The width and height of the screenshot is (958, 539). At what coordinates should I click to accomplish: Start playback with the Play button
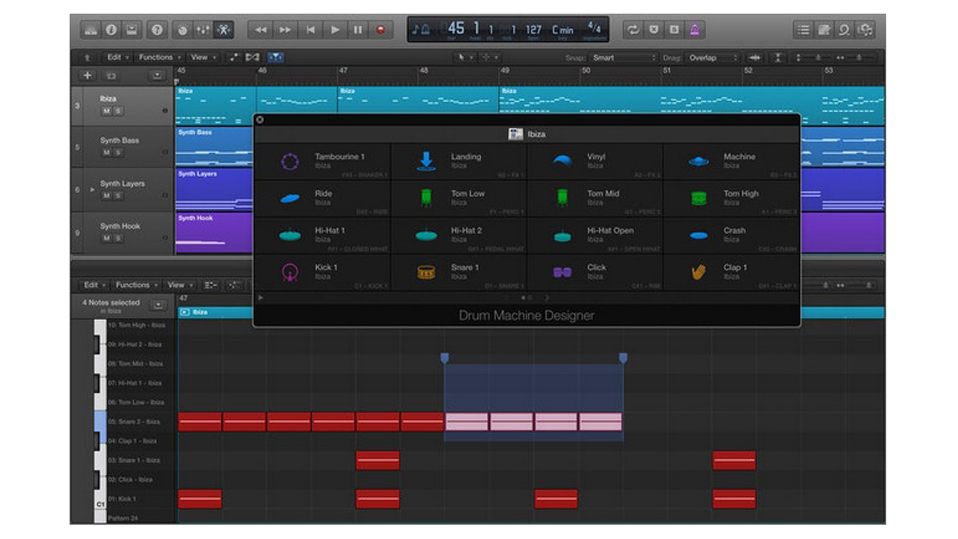335,29
